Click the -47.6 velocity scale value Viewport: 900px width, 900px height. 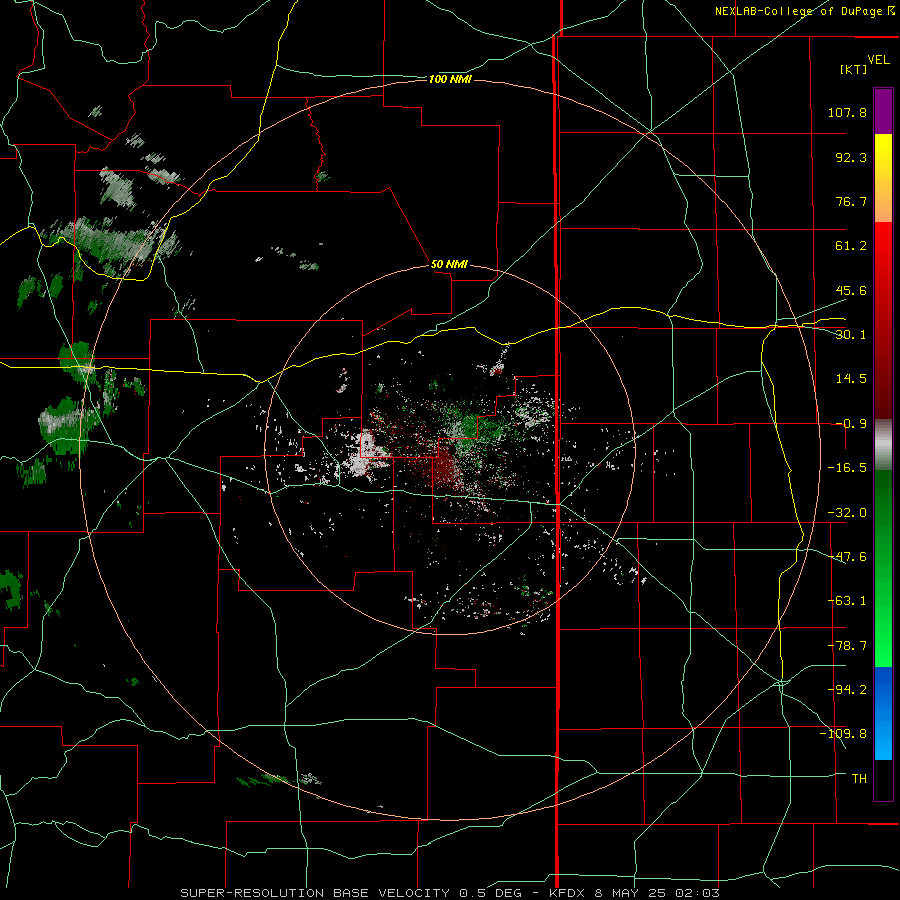847,557
